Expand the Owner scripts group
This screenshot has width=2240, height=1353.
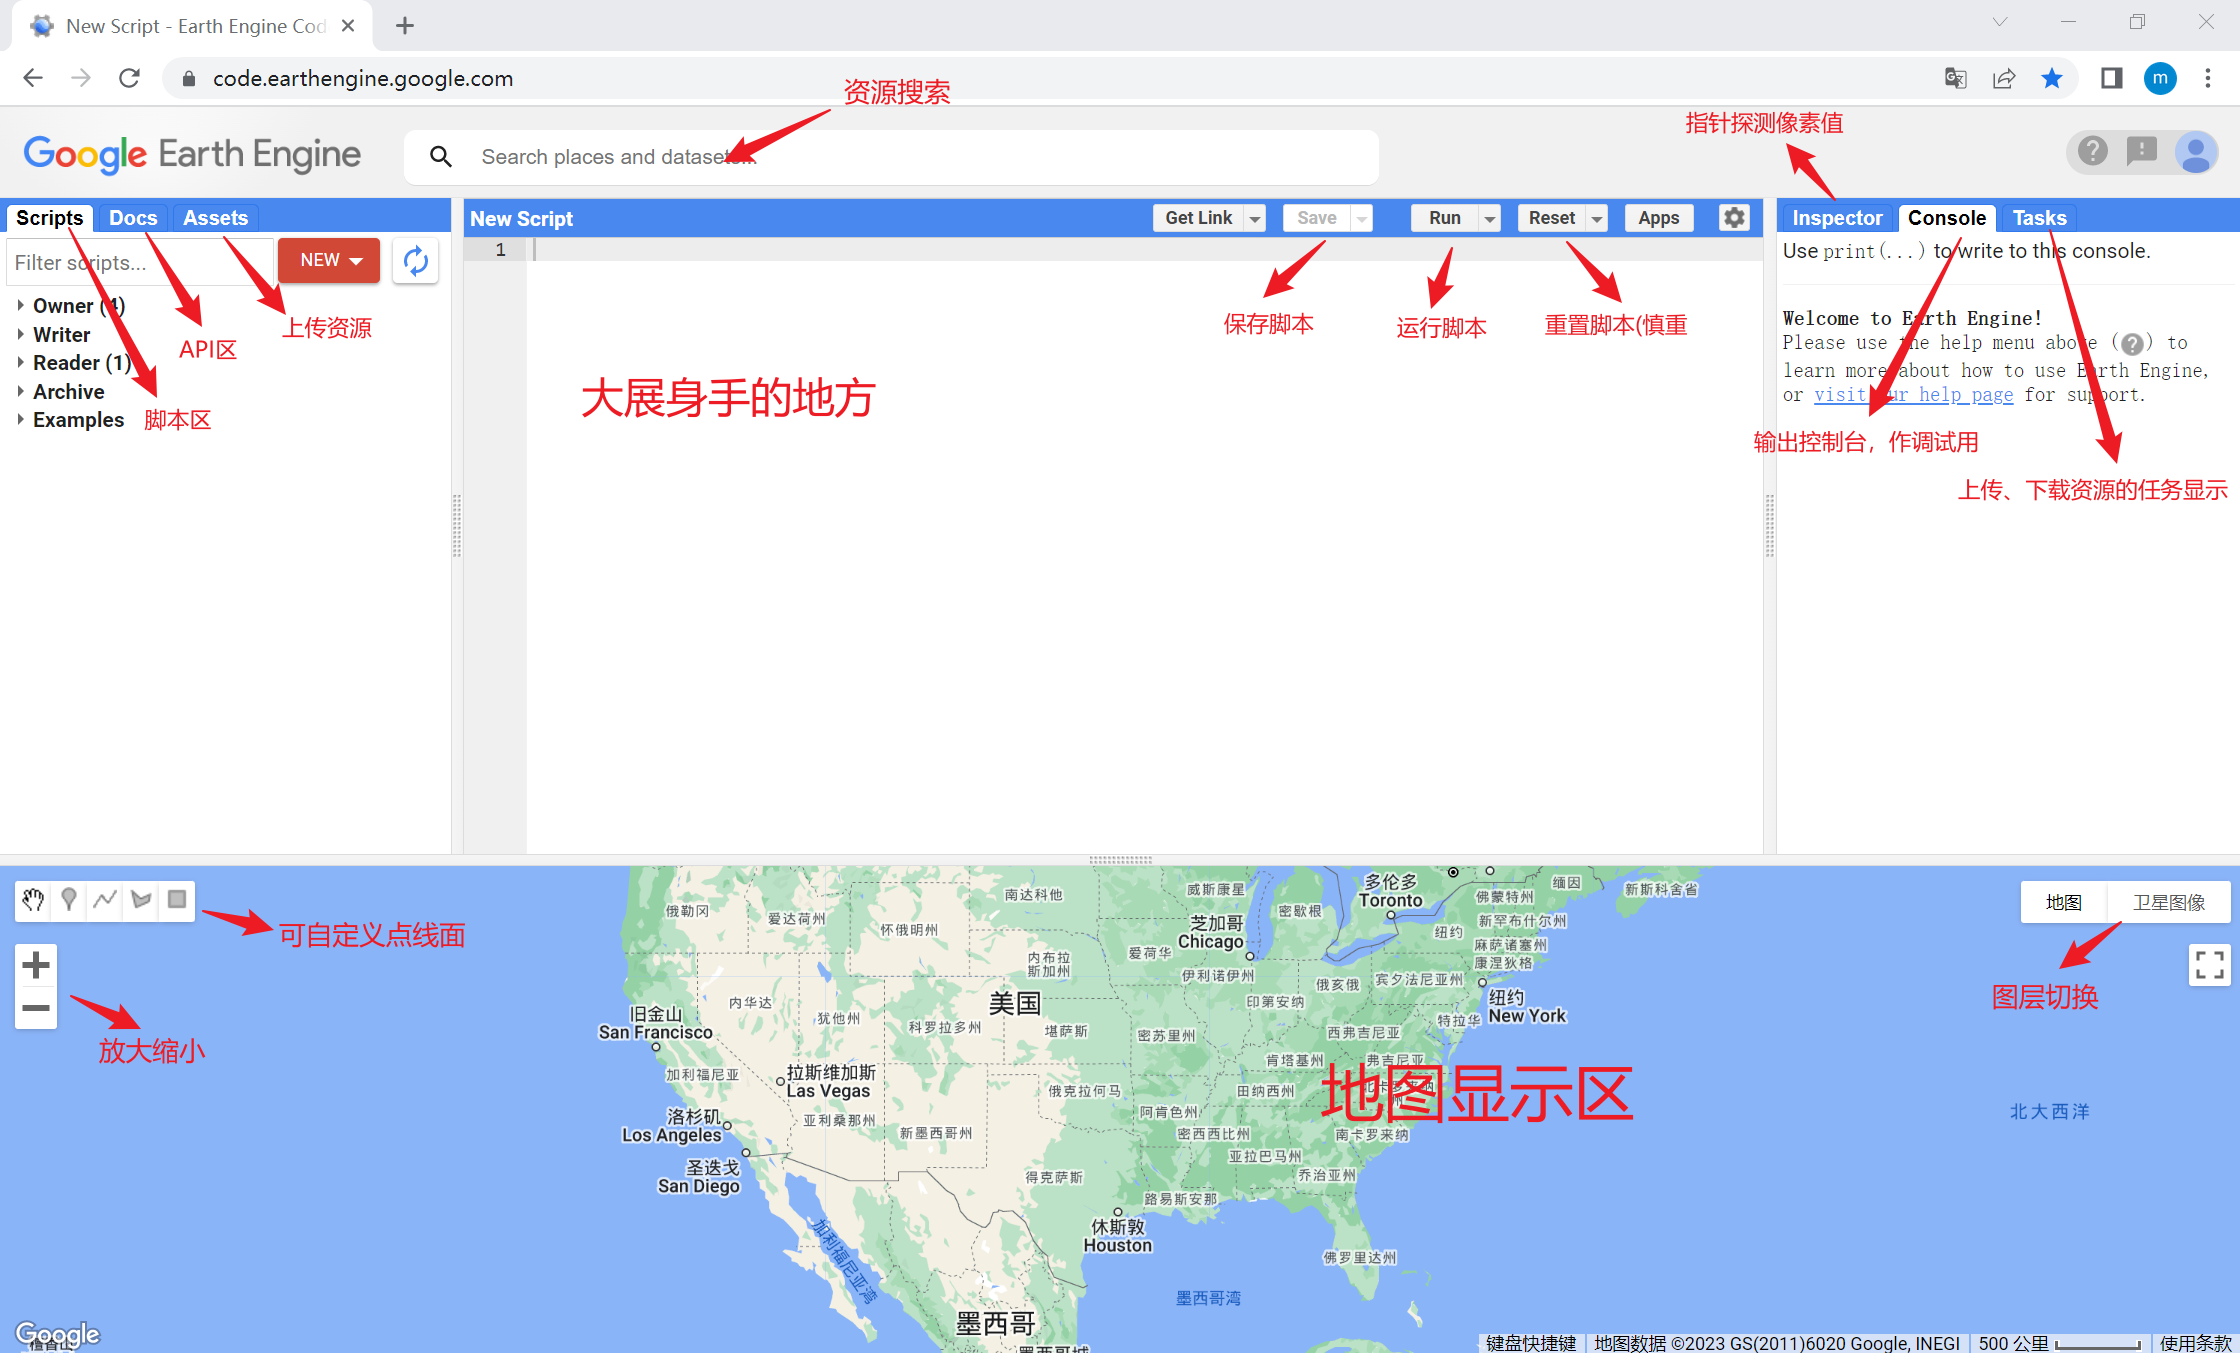23,305
